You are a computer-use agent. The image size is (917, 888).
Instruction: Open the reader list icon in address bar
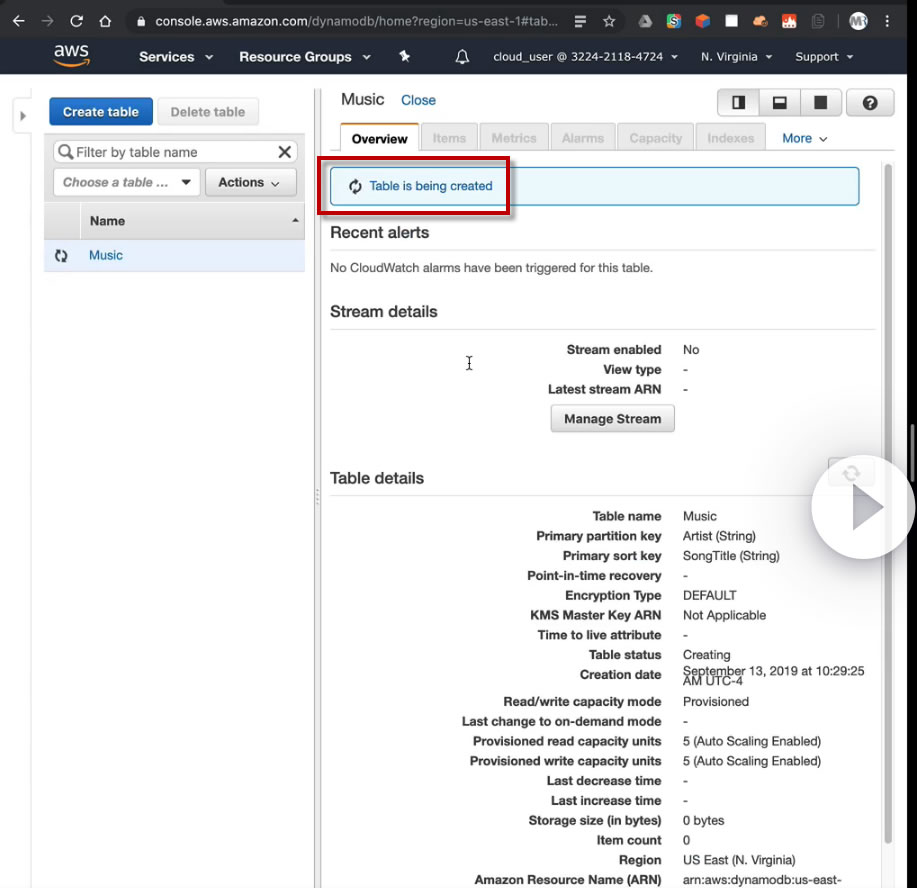click(580, 22)
